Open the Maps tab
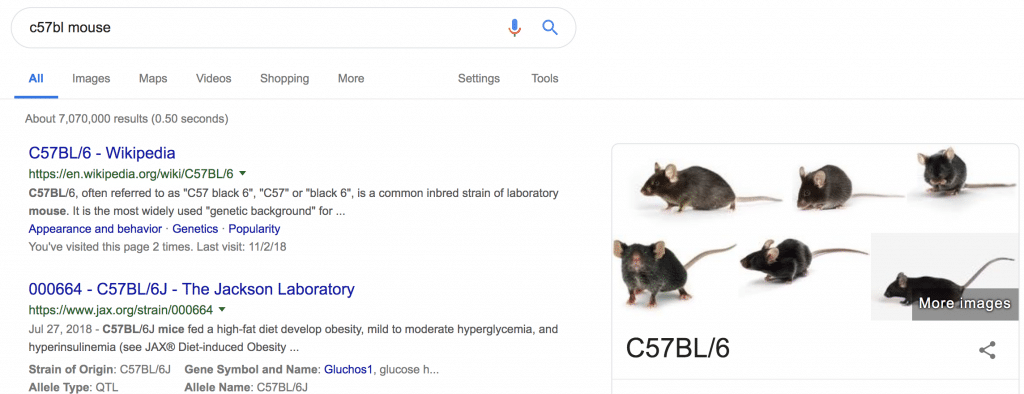The height and width of the screenshot is (394, 1024). pos(153,78)
